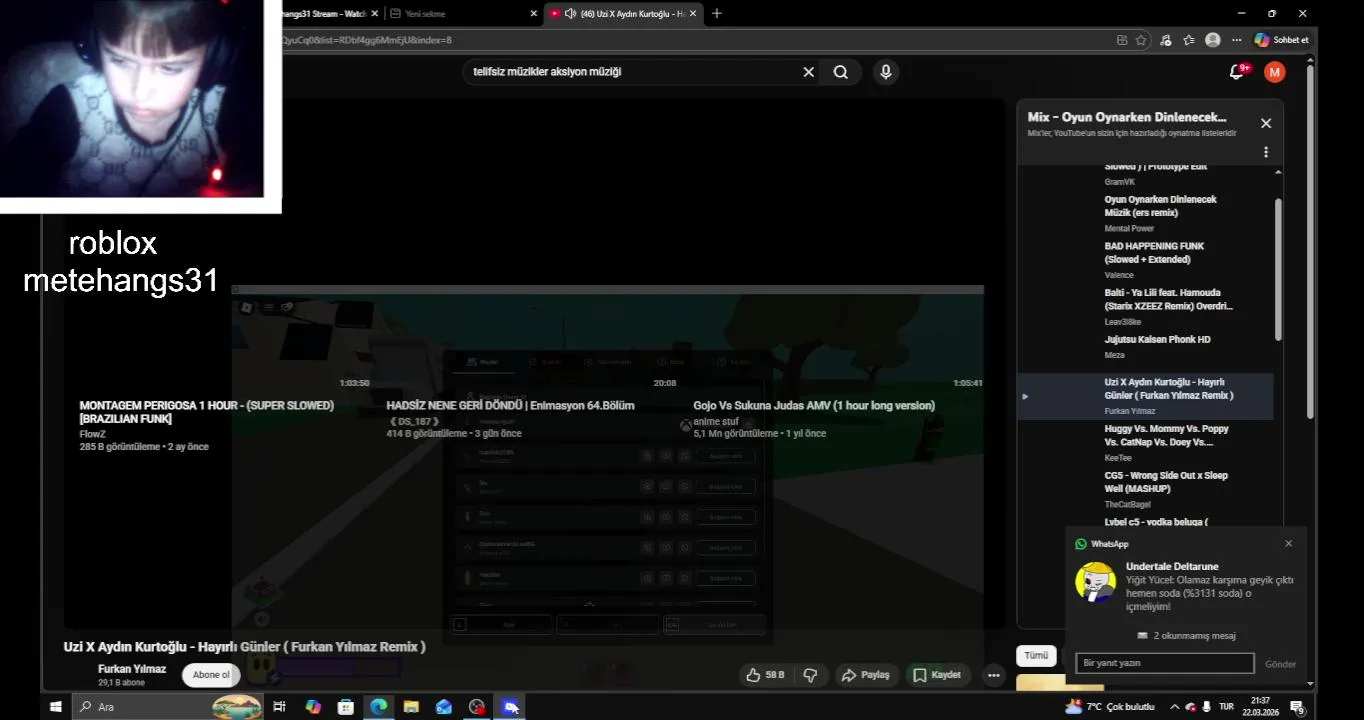Image resolution: width=1364 pixels, height=720 pixels.
Task: Open the Windows Start menu
Action: coord(56,707)
